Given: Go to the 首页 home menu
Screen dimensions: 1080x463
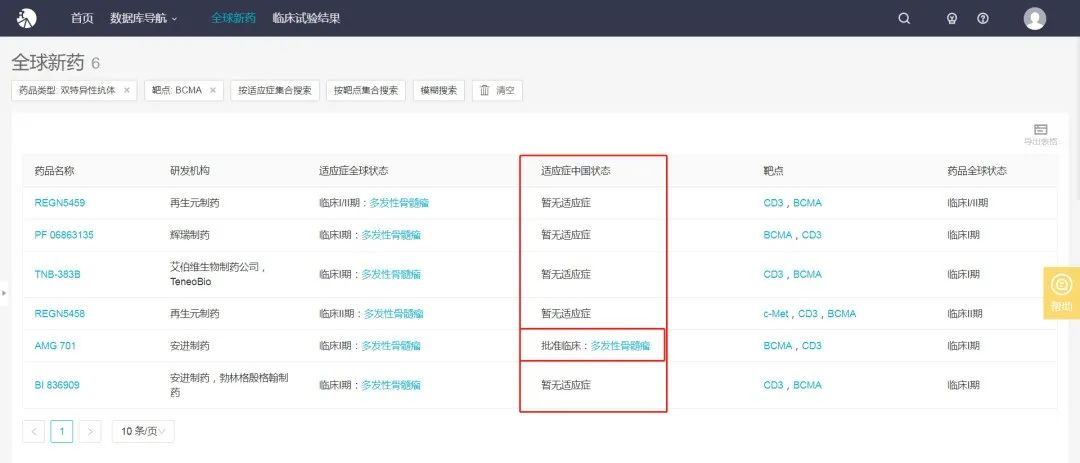Looking at the screenshot, I should point(82,18).
